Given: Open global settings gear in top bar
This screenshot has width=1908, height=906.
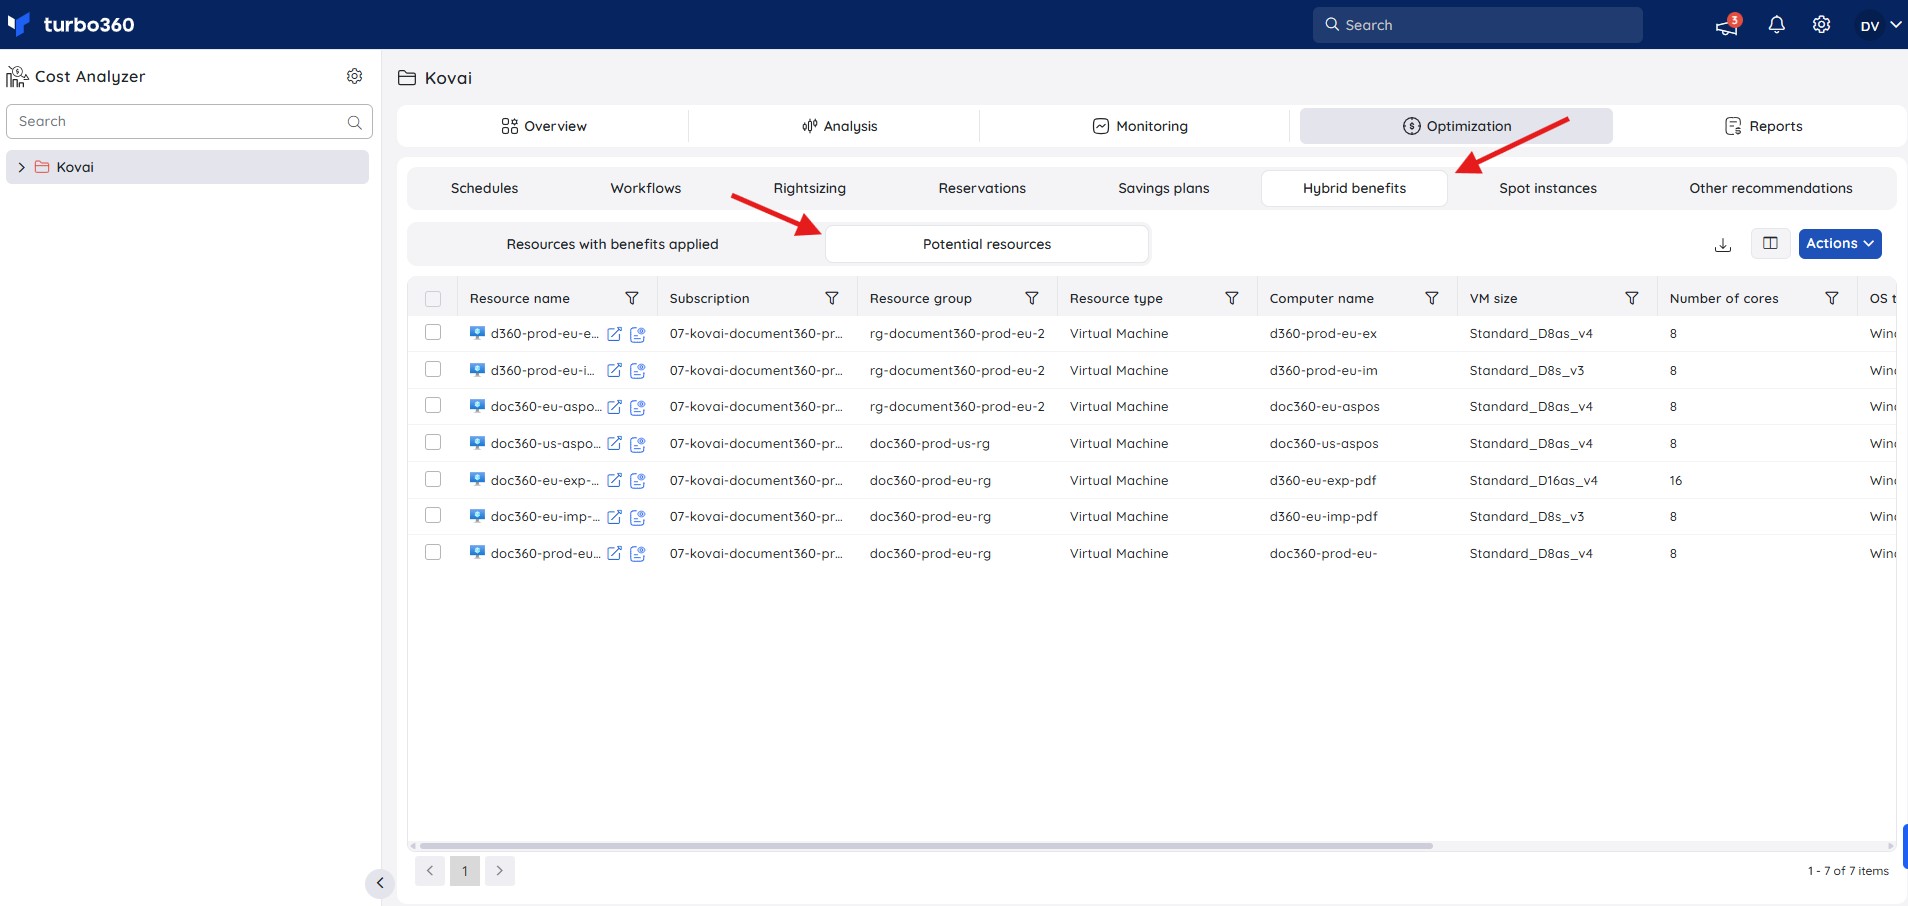Looking at the screenshot, I should coord(1821,25).
